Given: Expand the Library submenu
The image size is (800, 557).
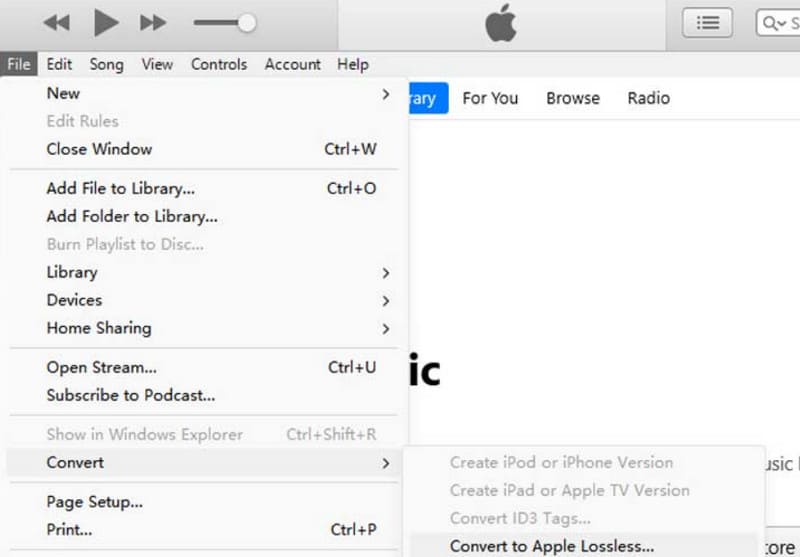Looking at the screenshot, I should point(204,272).
